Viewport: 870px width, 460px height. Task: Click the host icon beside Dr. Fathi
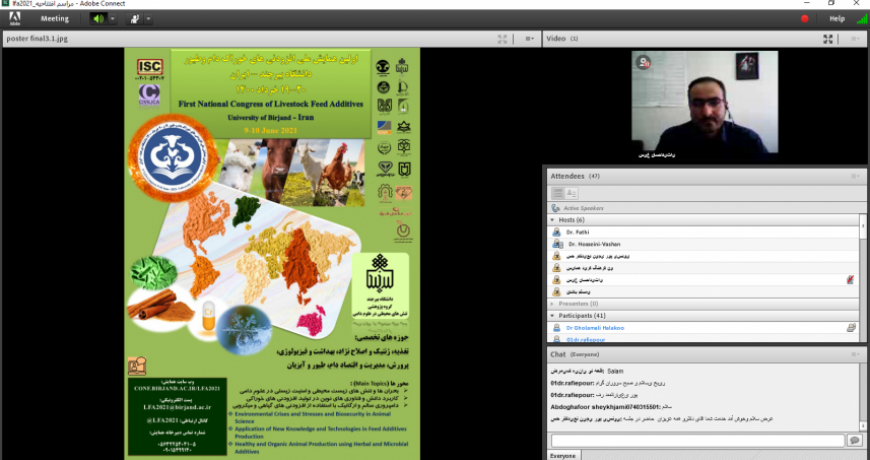[x=557, y=232]
